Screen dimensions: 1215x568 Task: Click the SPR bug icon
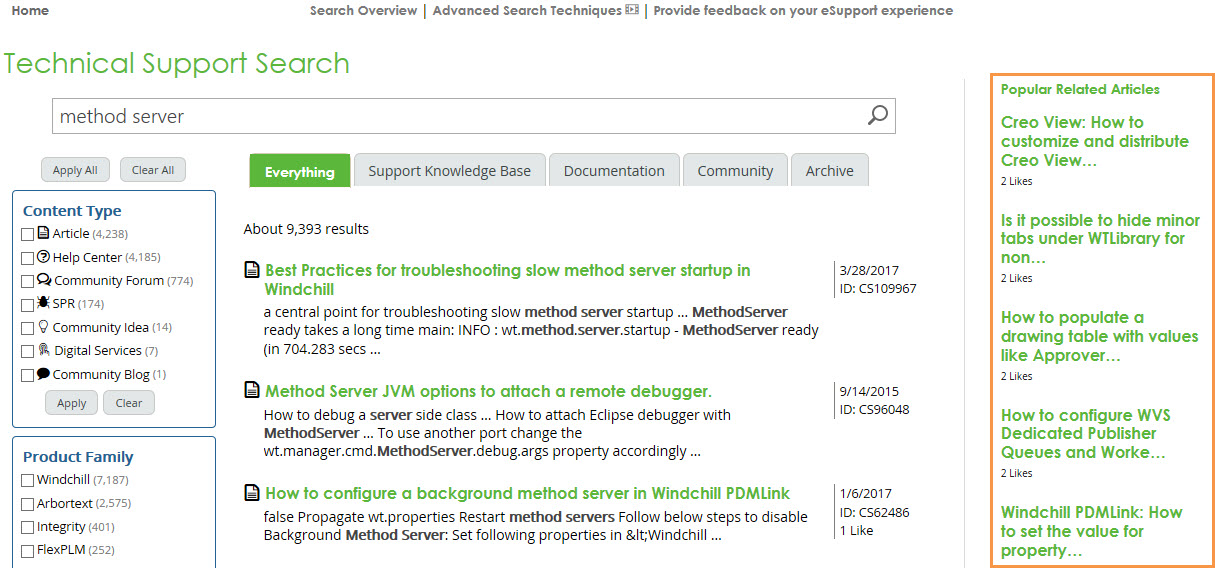pos(44,303)
